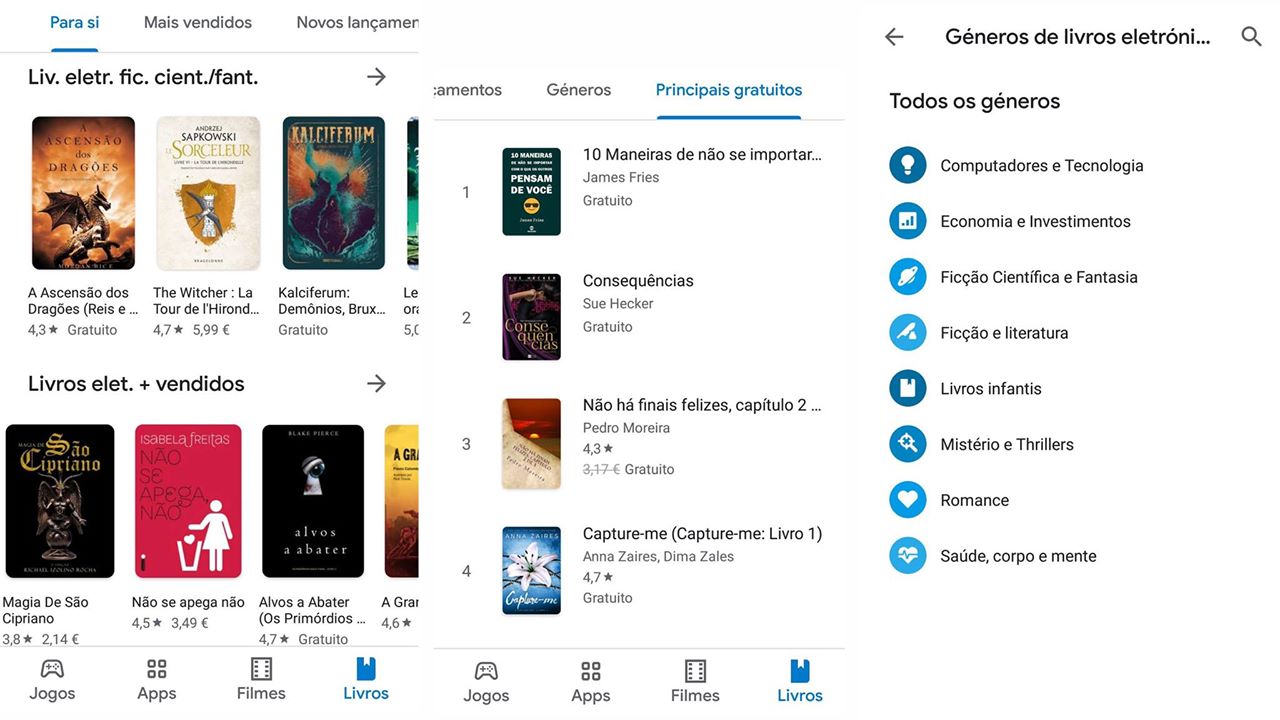Screen dimensions: 1280x720
Task: Tap the back arrow in the genres screen
Action: [894, 37]
